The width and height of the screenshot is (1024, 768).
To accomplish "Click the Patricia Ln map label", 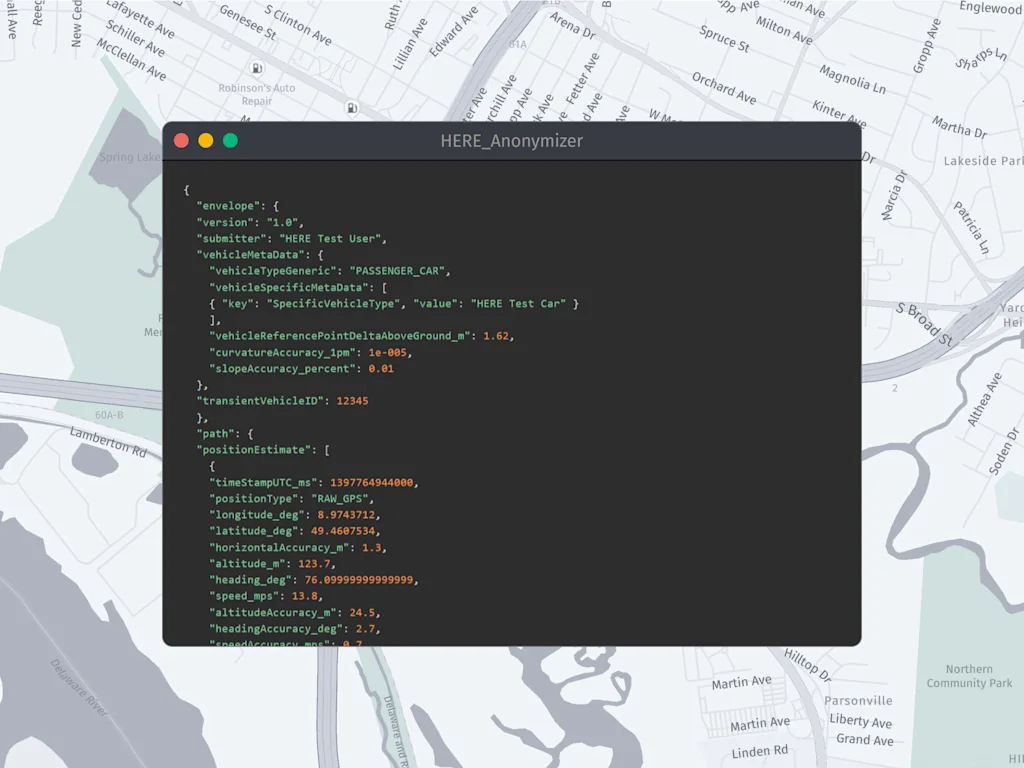I will click(x=972, y=228).
